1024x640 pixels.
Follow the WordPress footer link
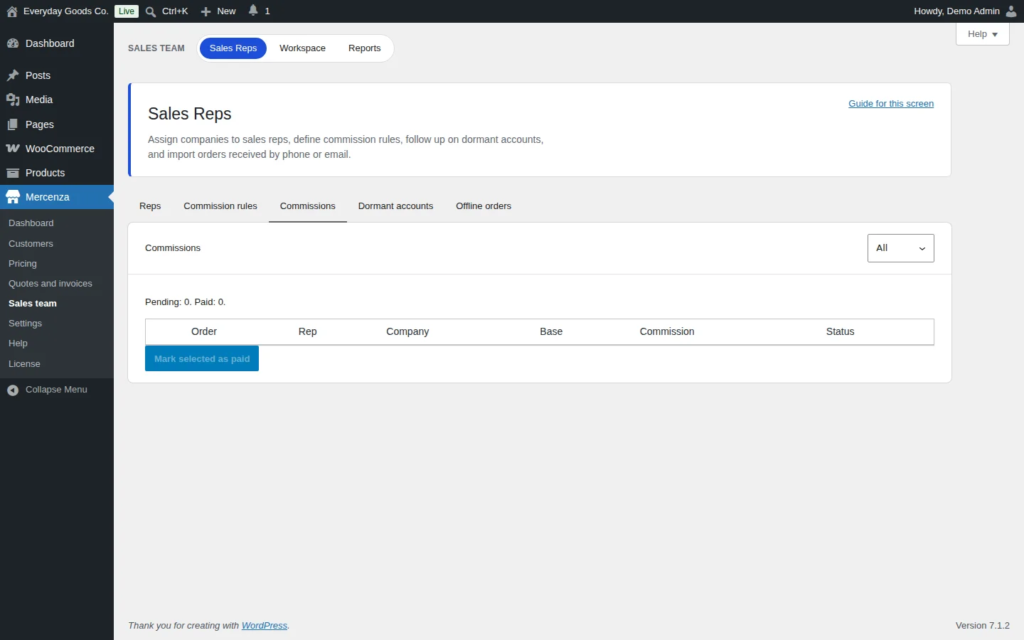pos(264,625)
